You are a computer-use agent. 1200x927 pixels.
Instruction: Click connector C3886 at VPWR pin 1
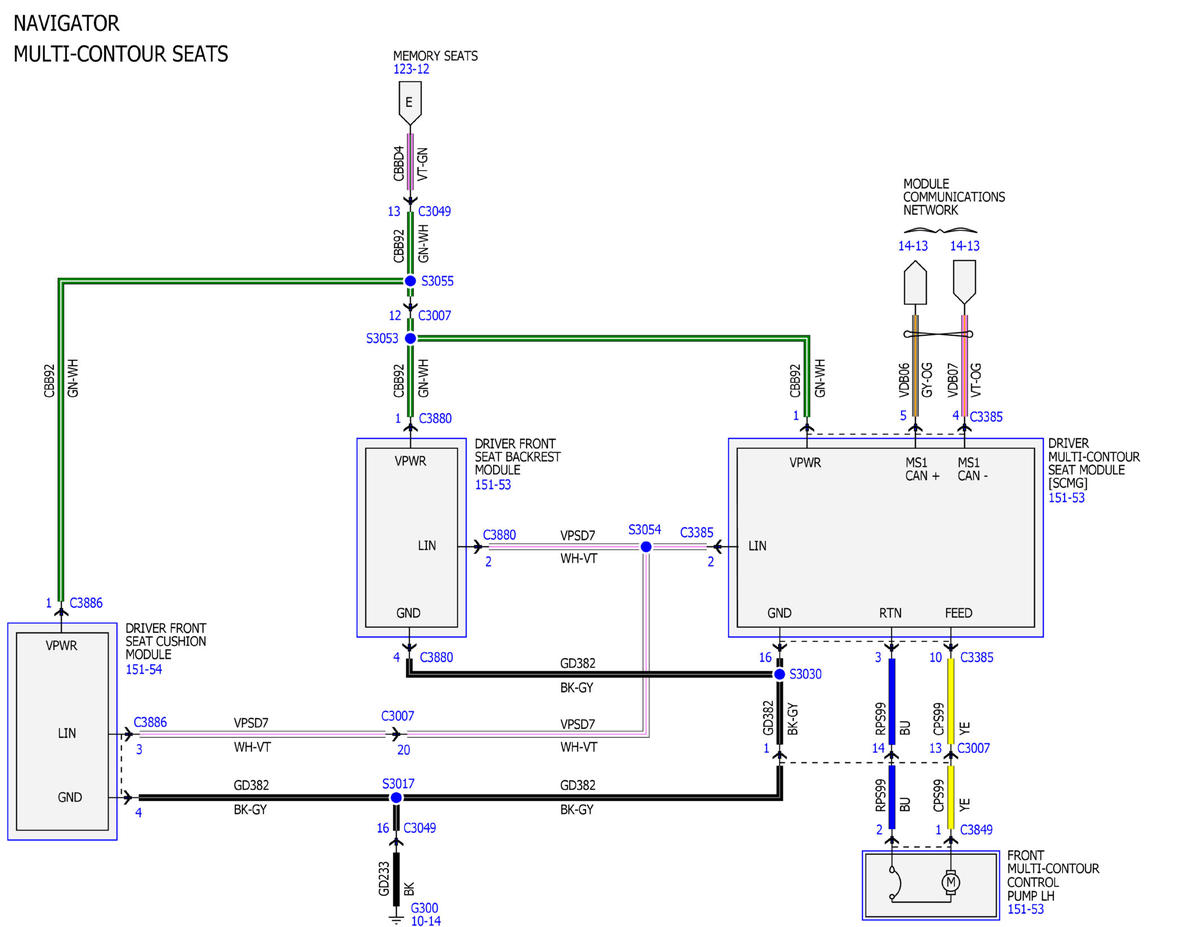tap(86, 603)
